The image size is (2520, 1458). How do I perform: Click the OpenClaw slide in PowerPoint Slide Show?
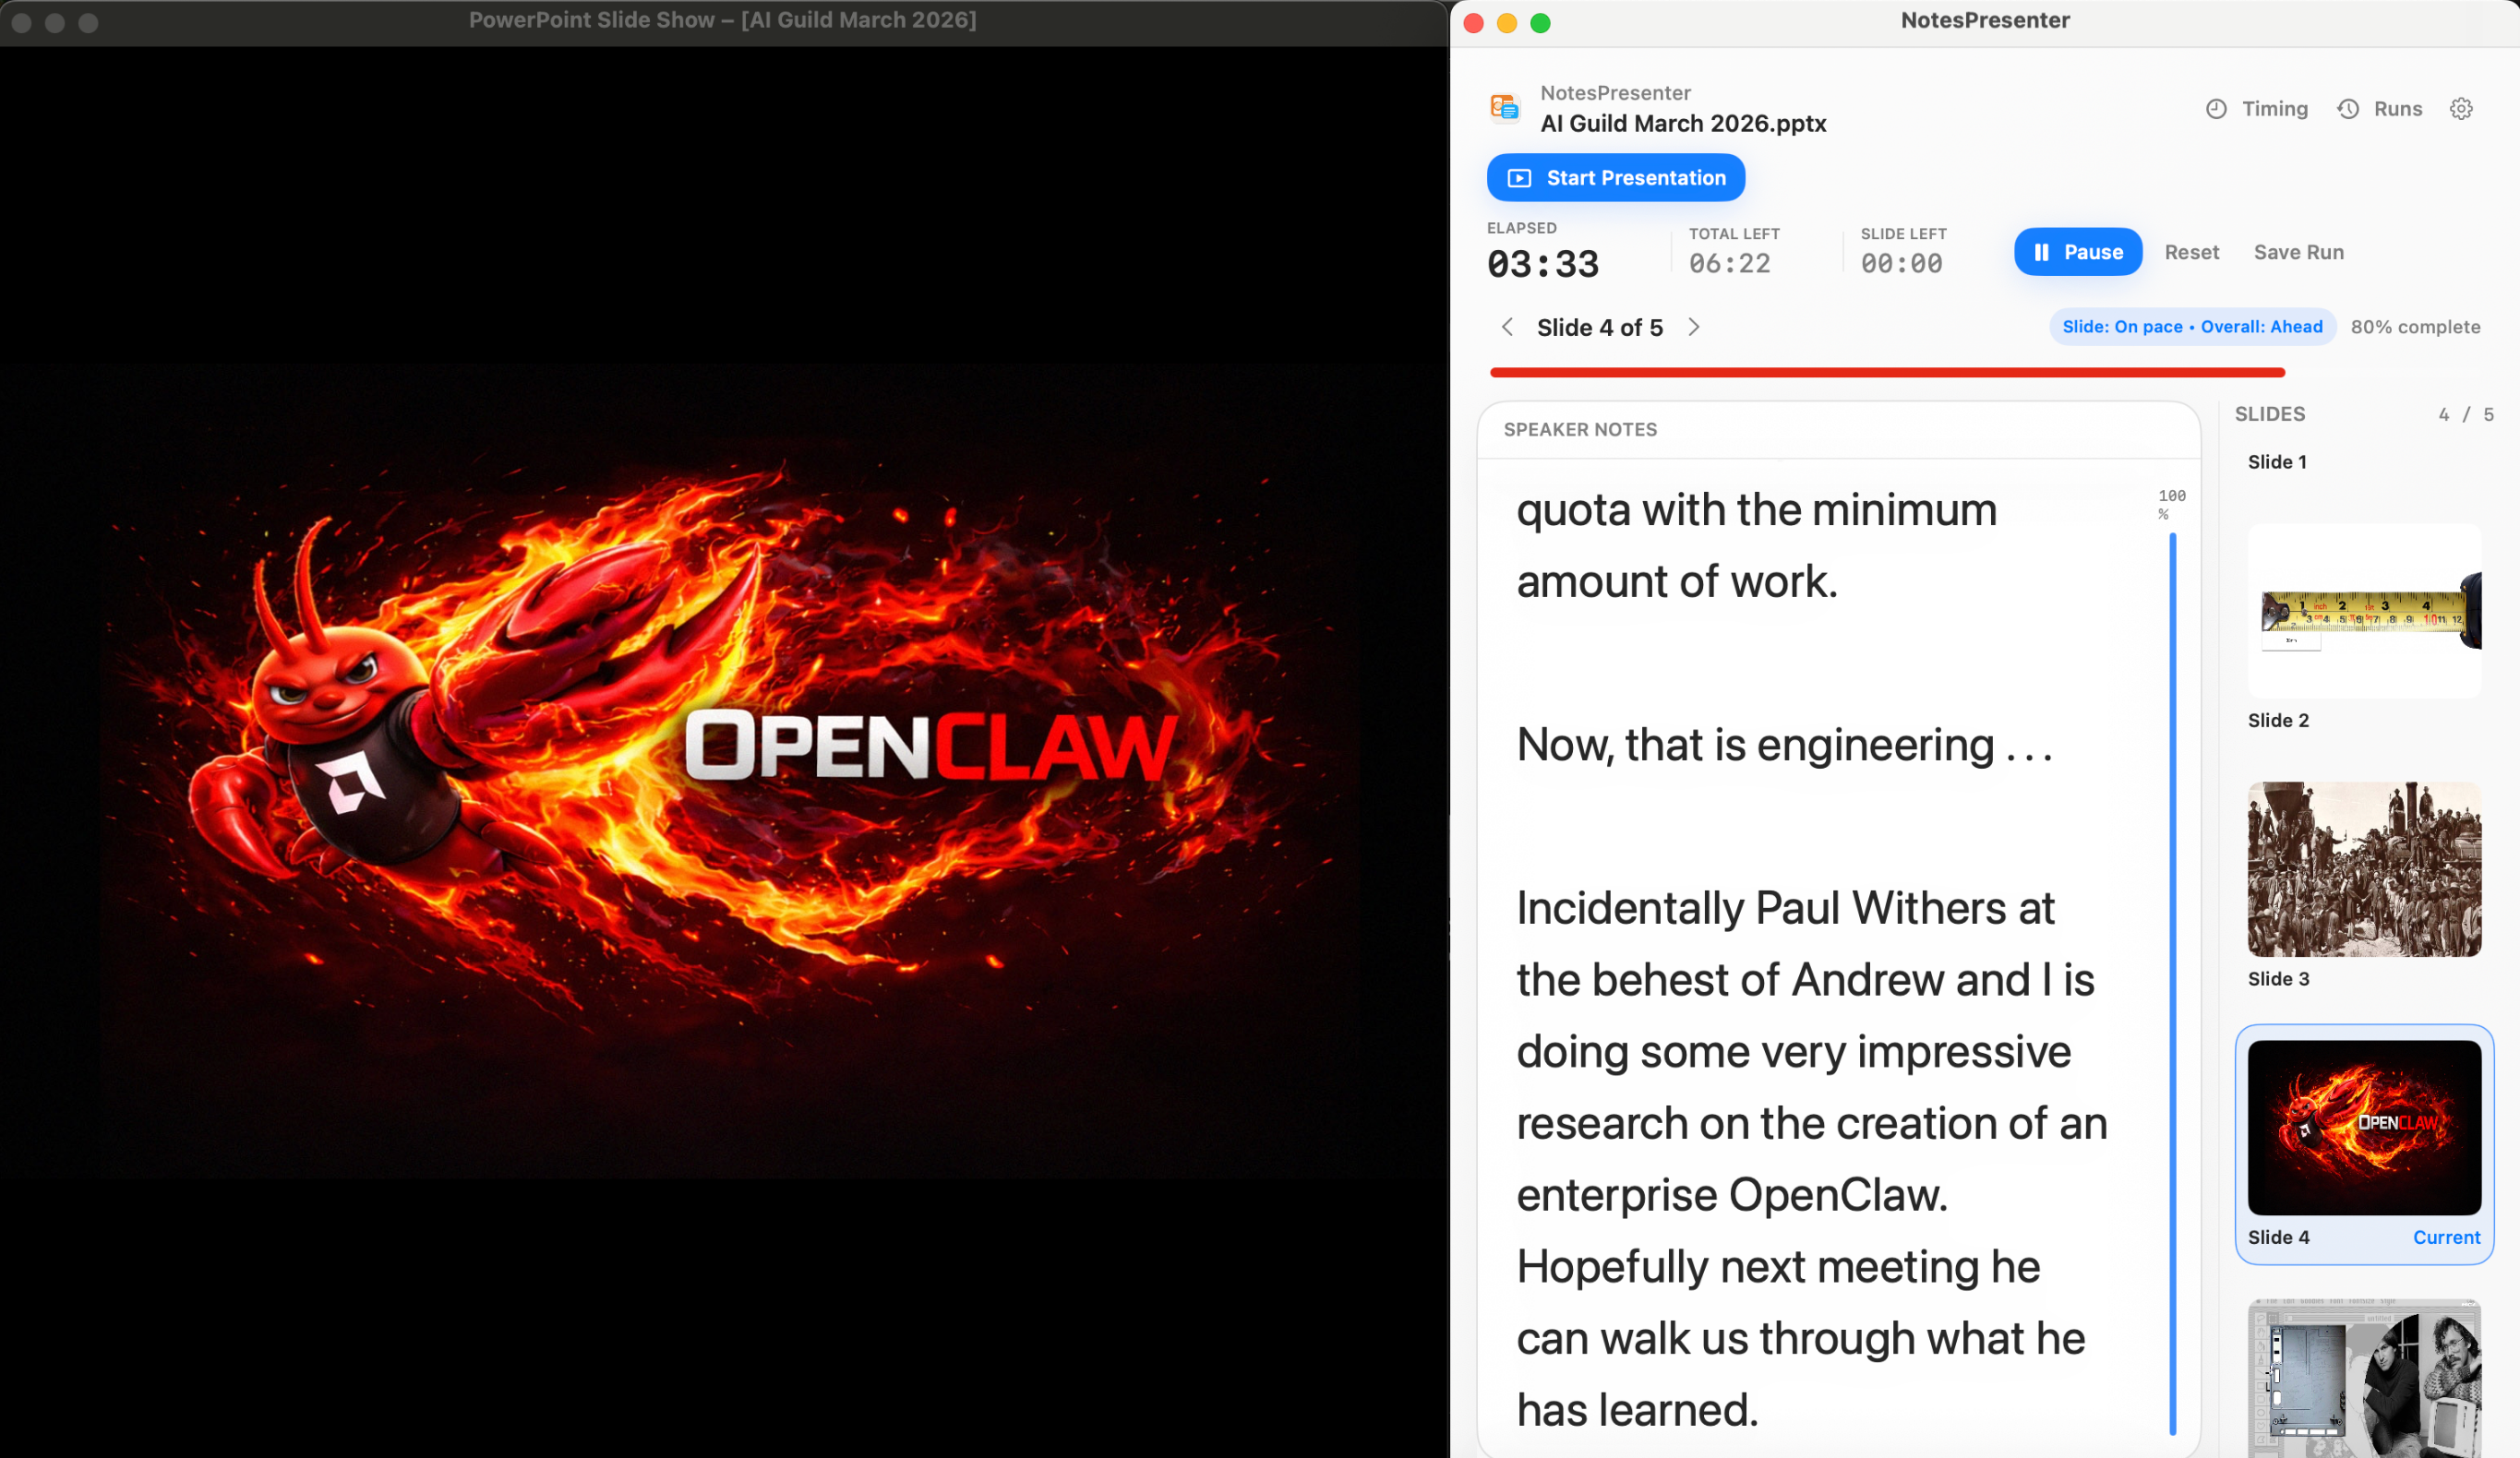725,770
